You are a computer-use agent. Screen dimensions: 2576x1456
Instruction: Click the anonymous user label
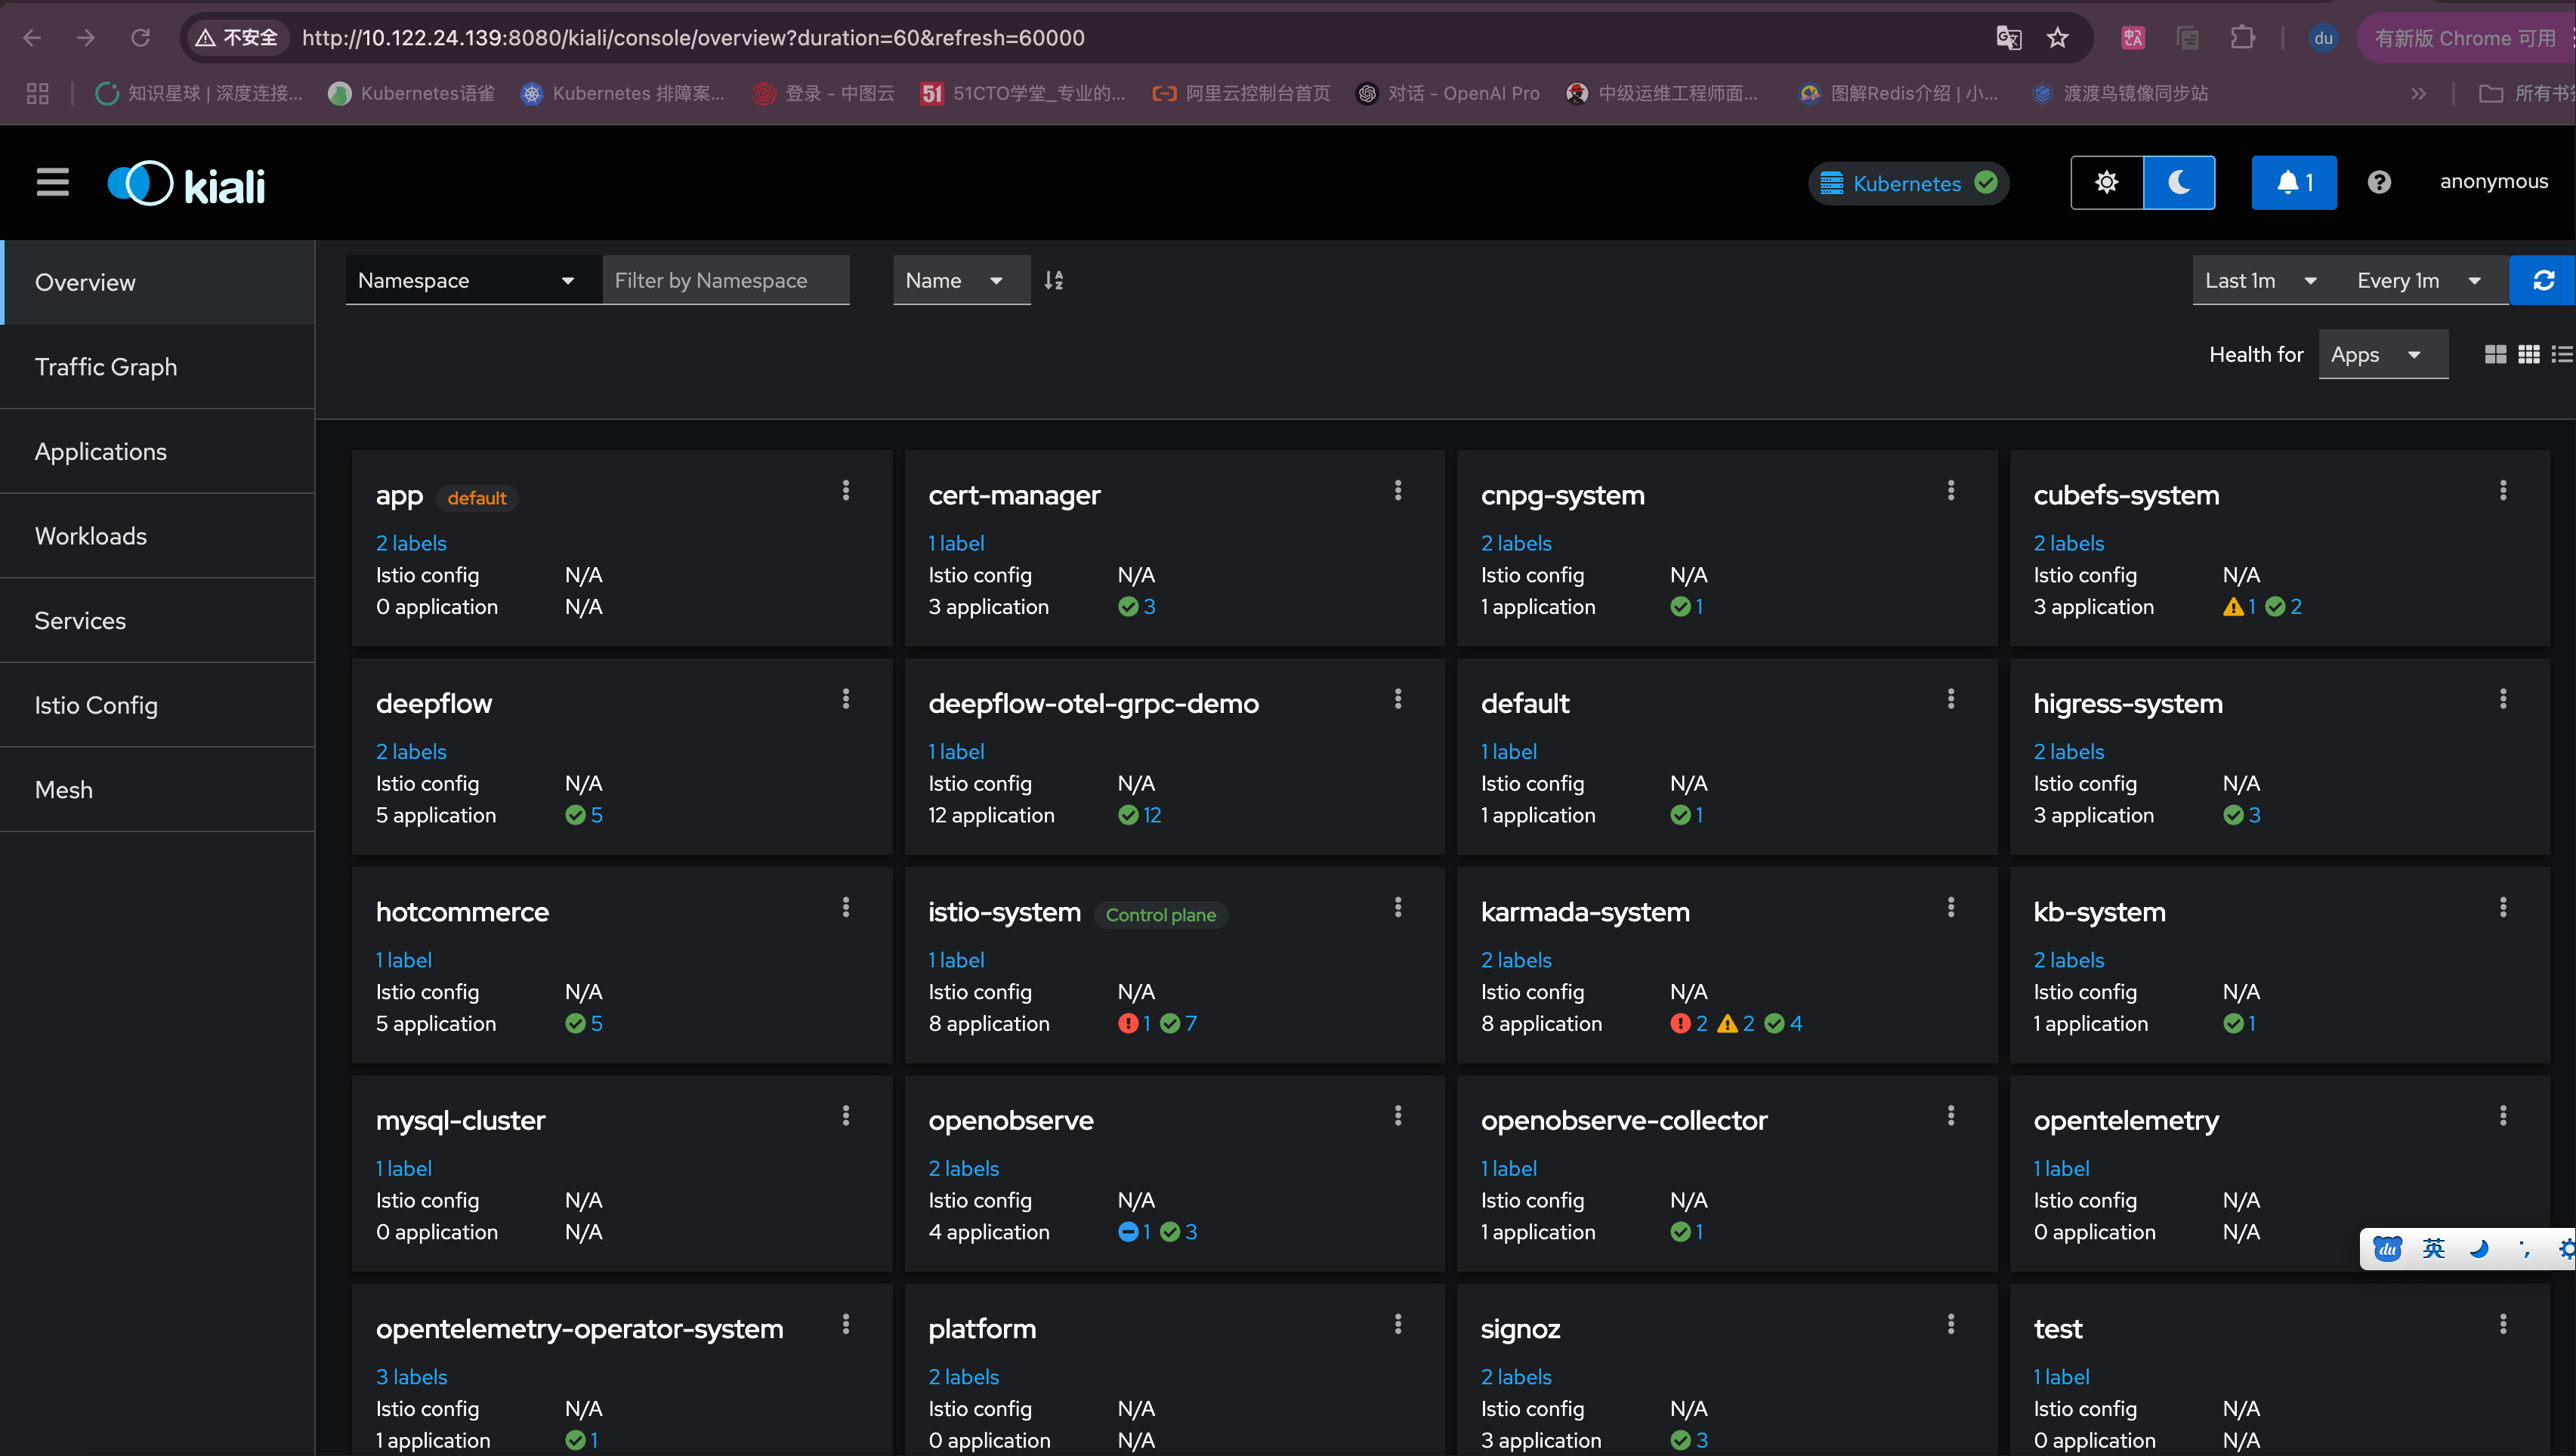click(x=2493, y=181)
